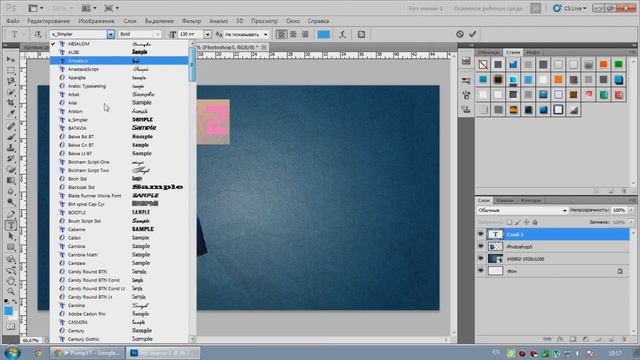Viewport: 640px width, 360px height.
Task: Select the Move tool in the toolbox
Action: [11, 60]
